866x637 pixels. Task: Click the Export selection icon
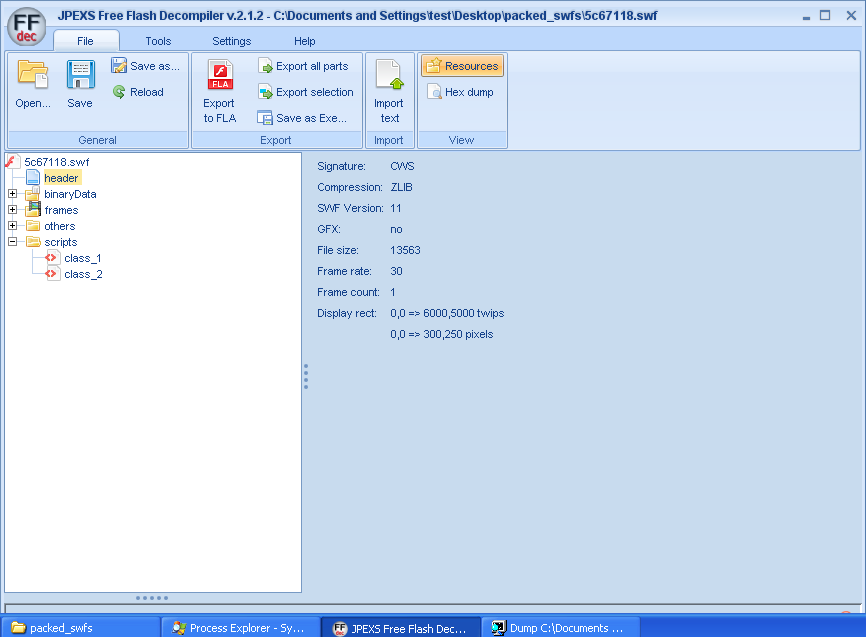pyautogui.click(x=266, y=92)
